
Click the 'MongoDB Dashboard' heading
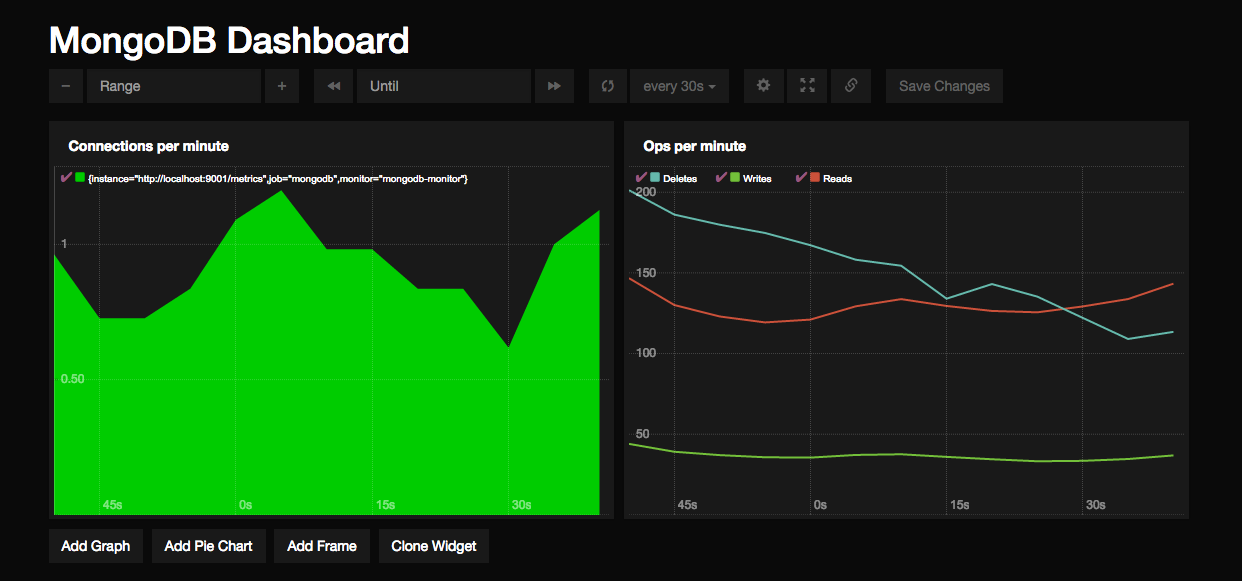point(229,41)
